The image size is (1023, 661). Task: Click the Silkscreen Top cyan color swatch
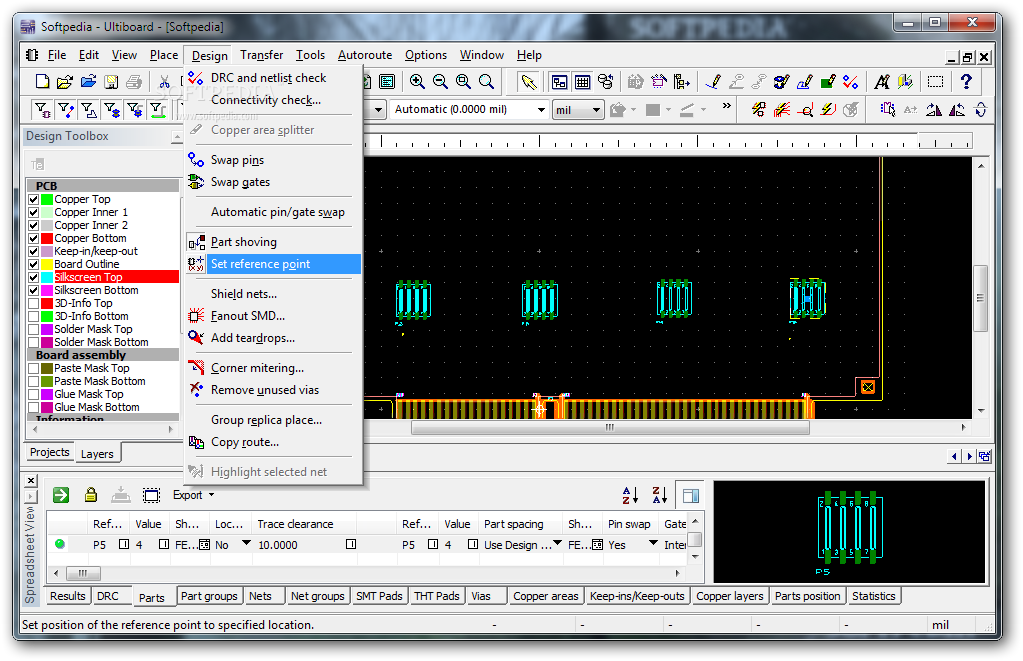tap(47, 277)
